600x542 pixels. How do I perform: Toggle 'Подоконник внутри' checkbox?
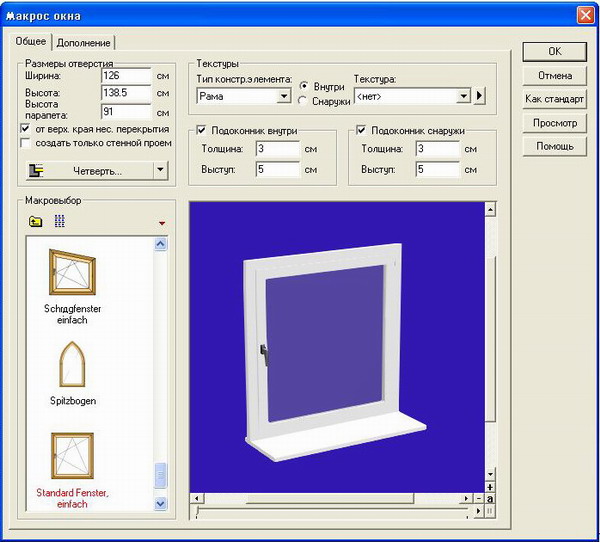202,130
